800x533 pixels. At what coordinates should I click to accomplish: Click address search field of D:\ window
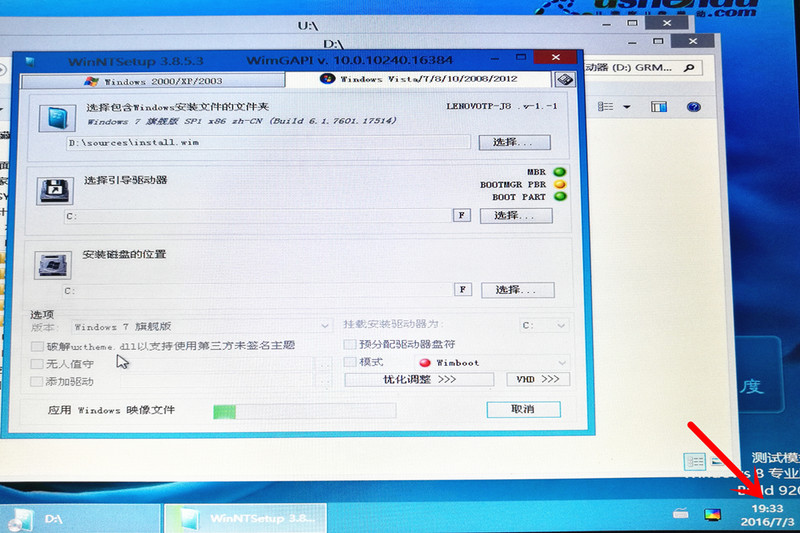642,68
